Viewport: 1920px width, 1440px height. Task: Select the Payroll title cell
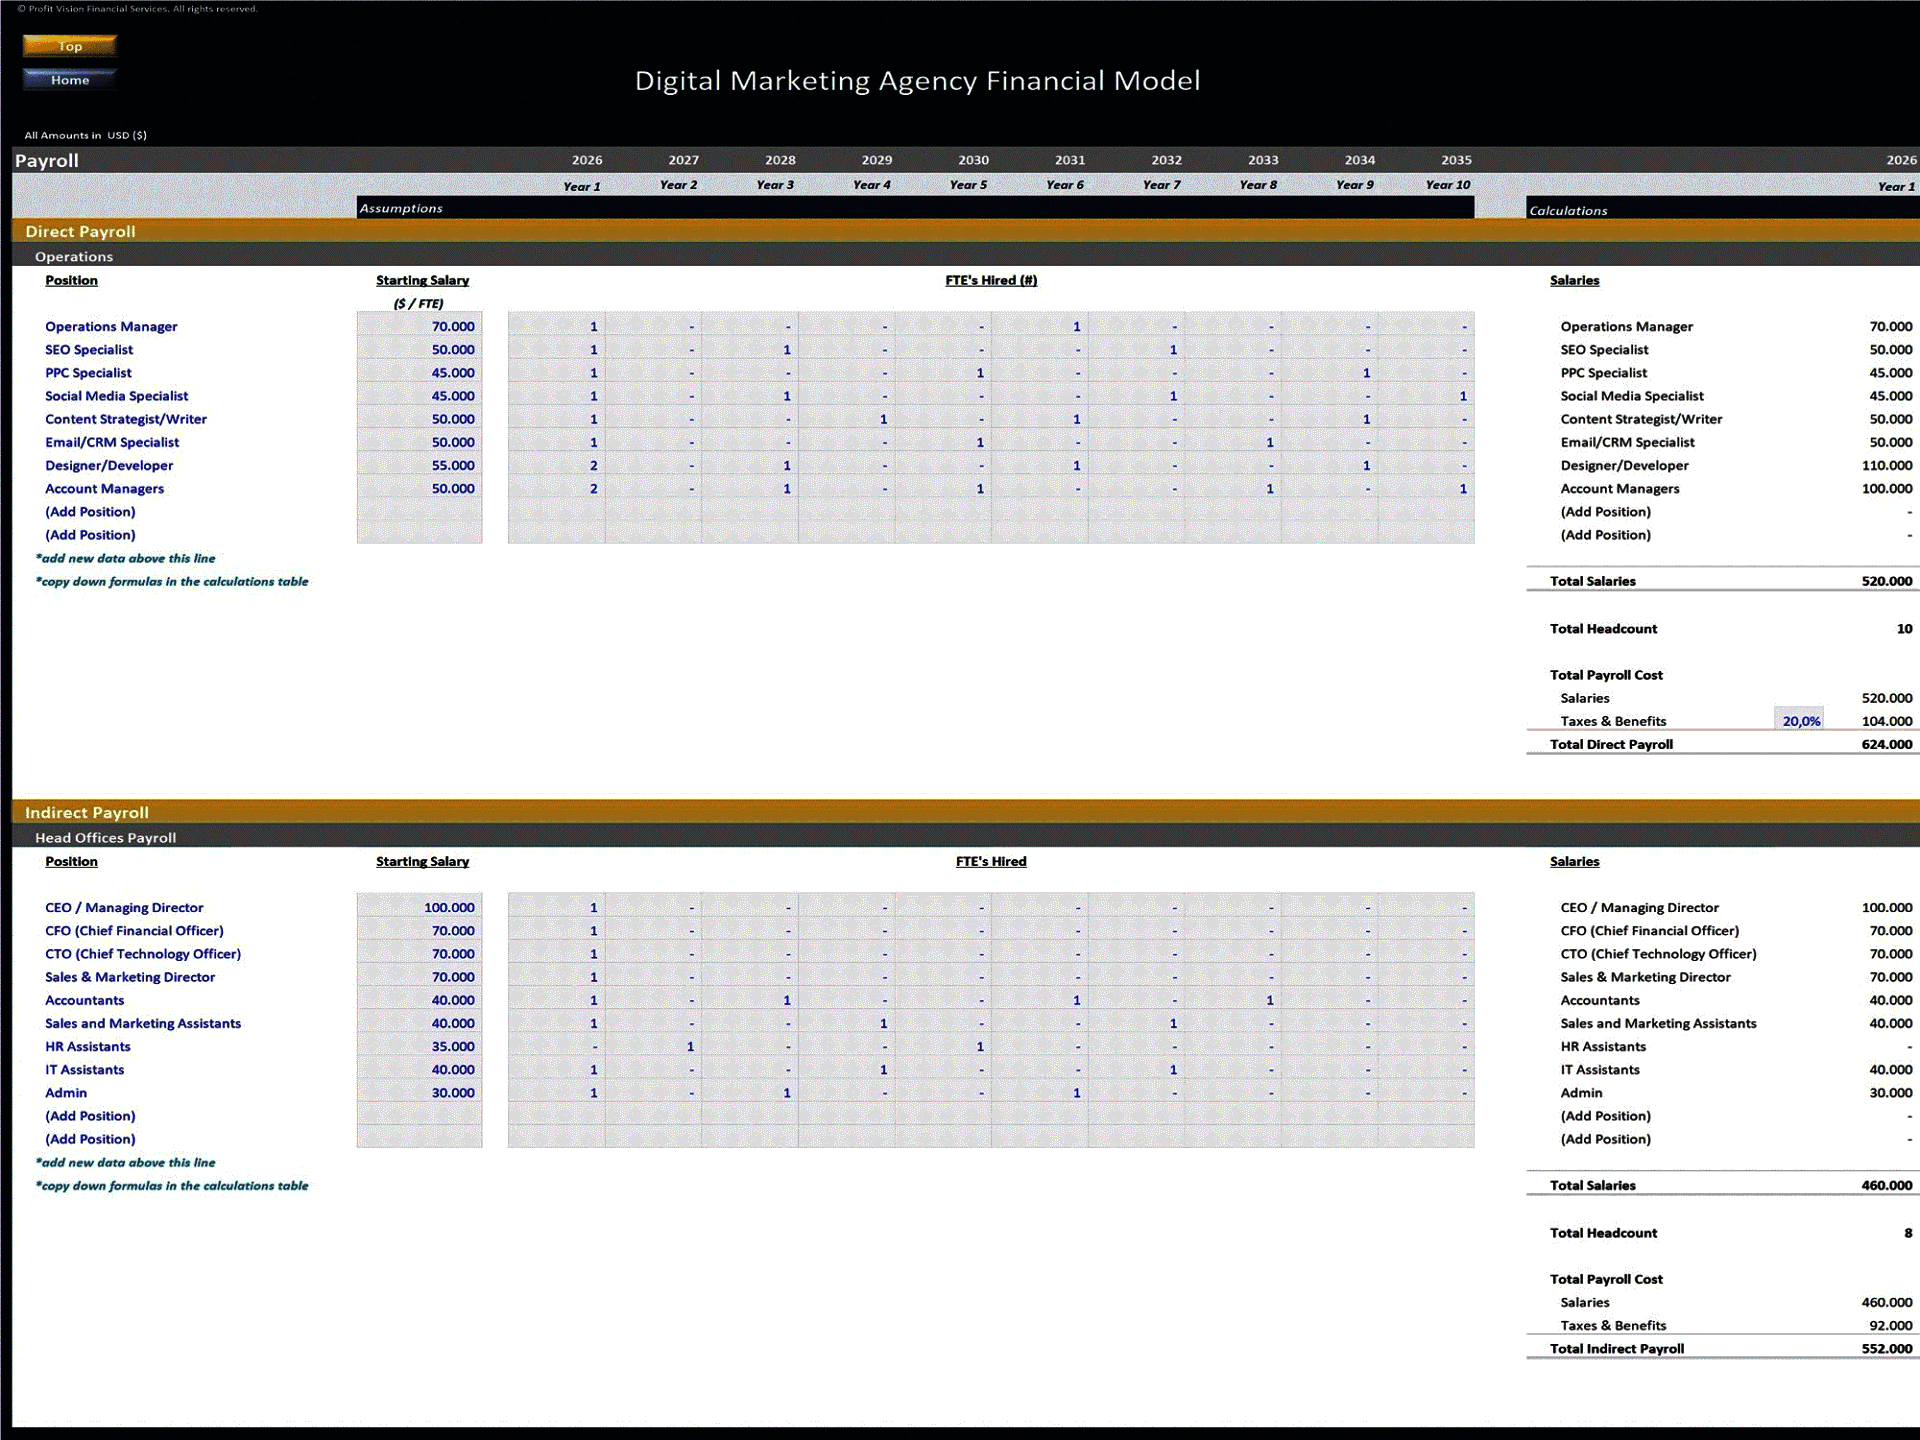pos(46,160)
